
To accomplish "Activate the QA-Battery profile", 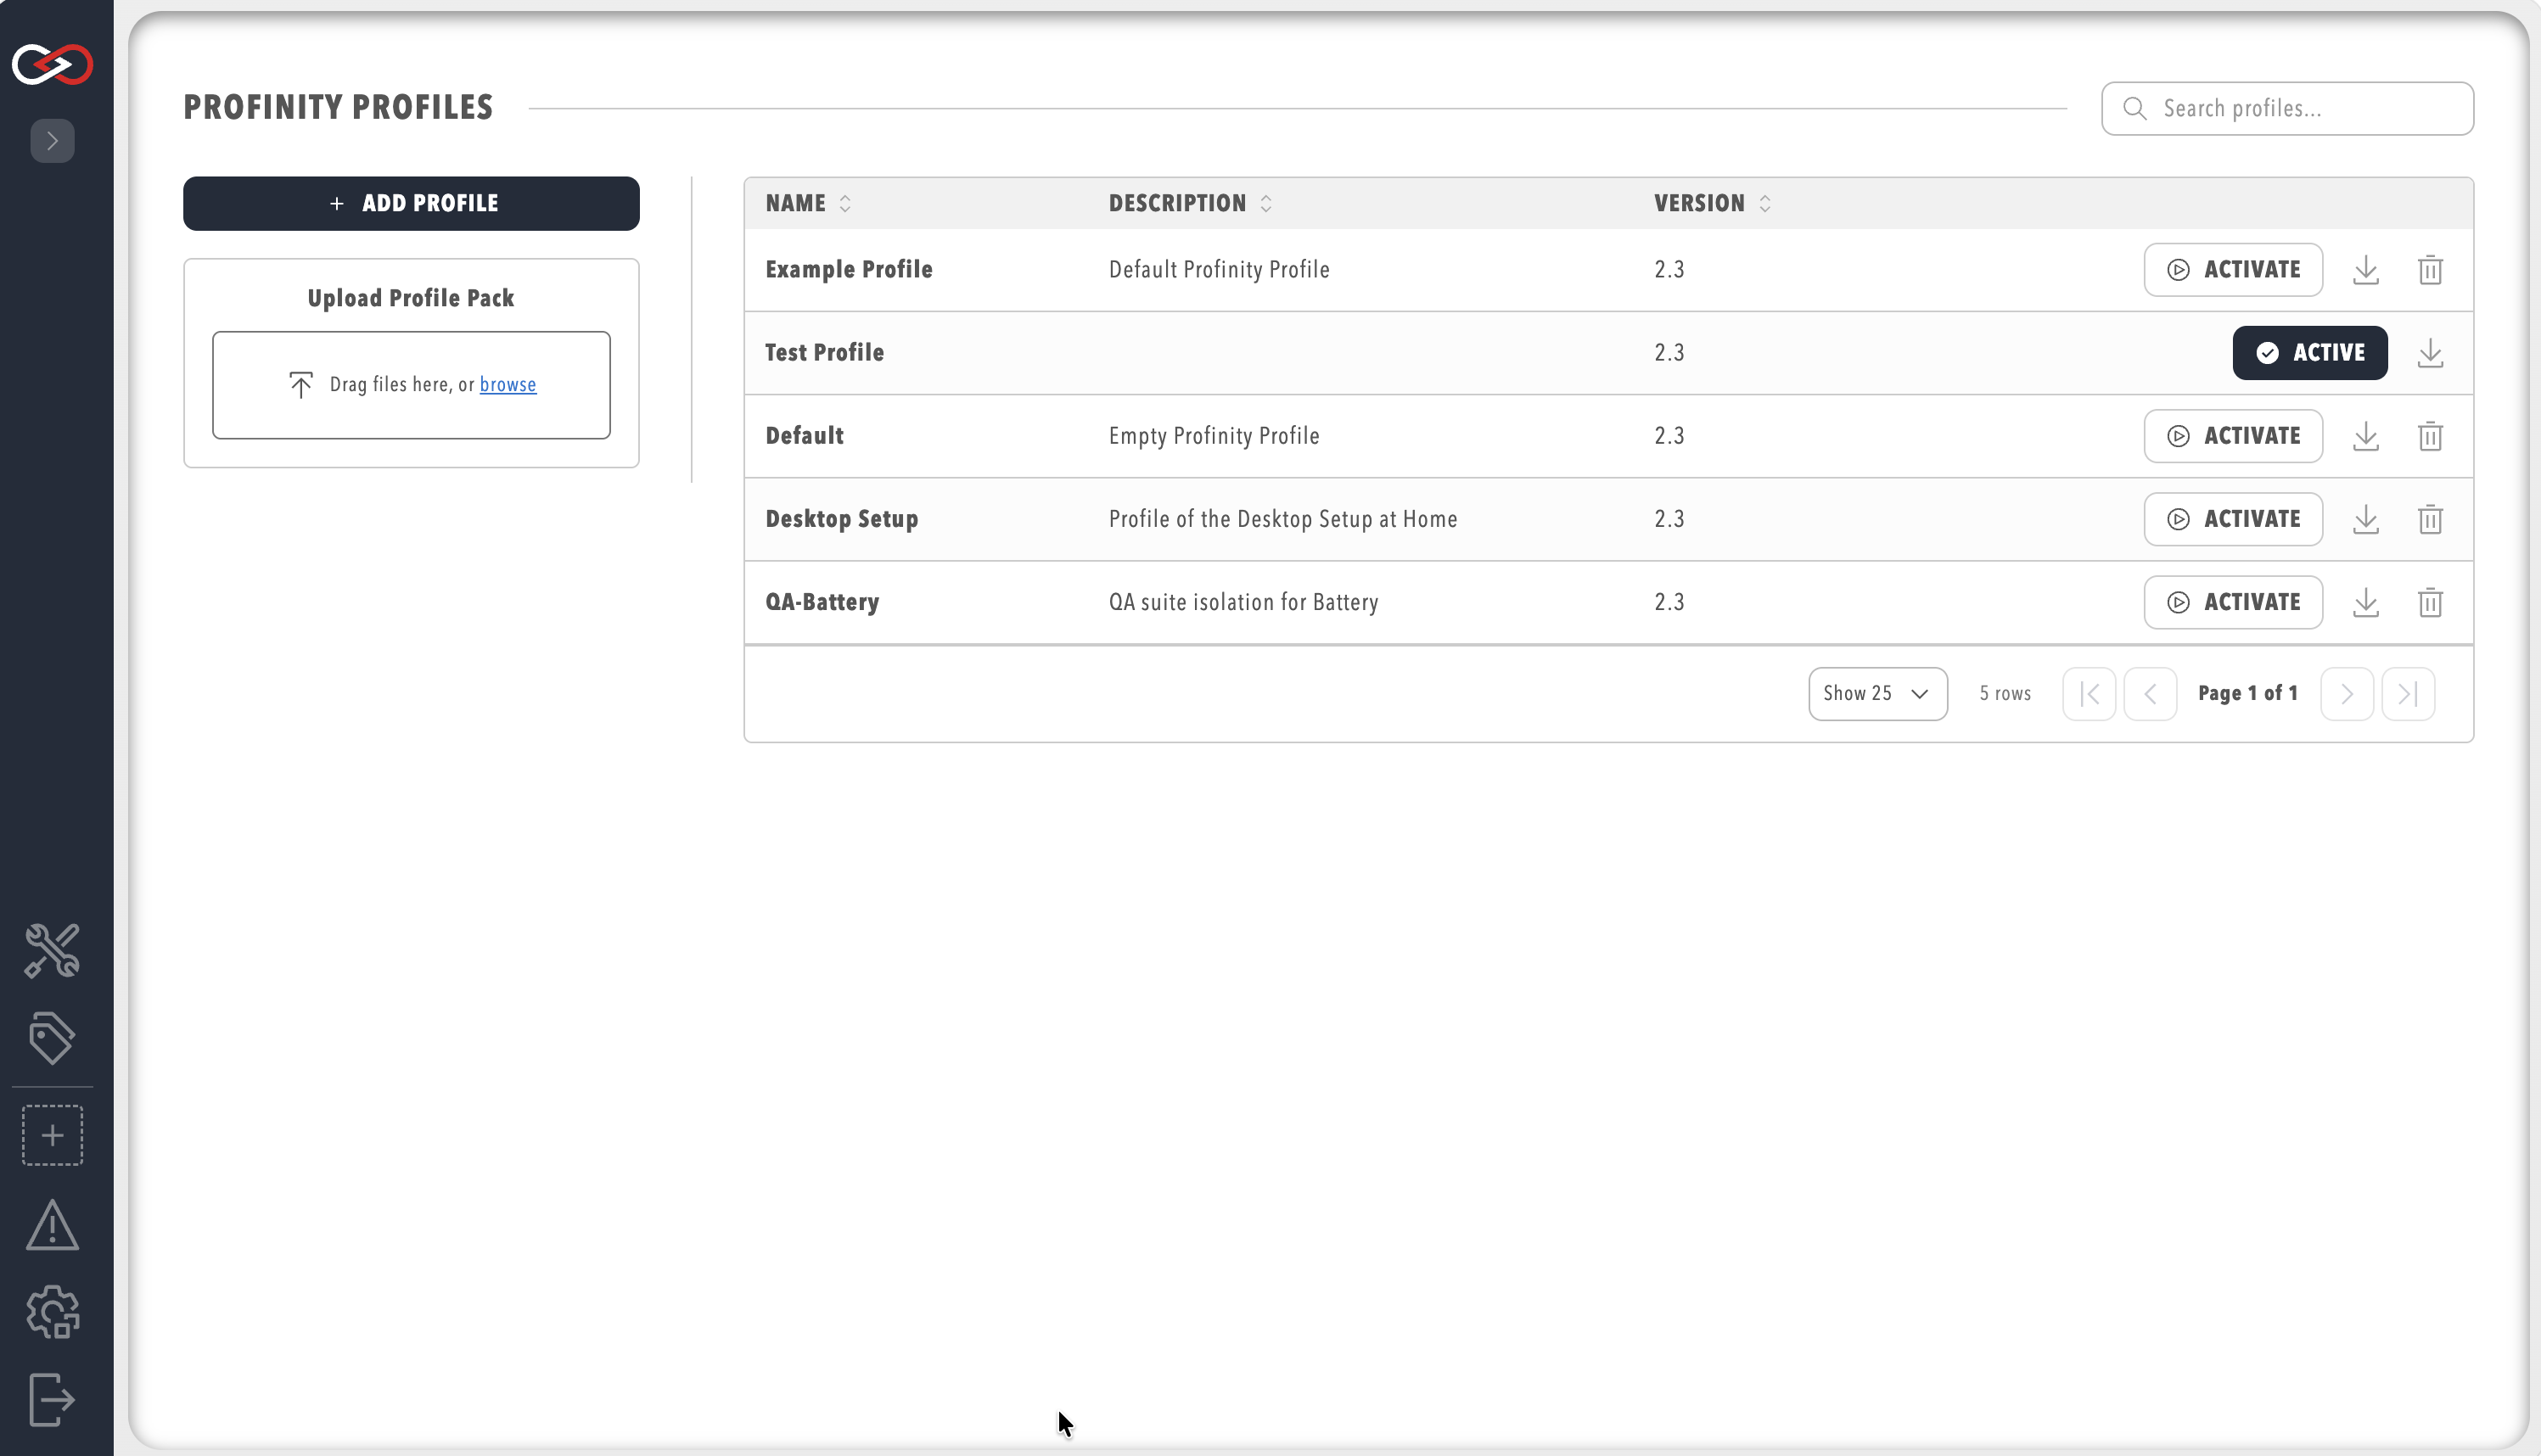I will pyautogui.click(x=2233, y=602).
